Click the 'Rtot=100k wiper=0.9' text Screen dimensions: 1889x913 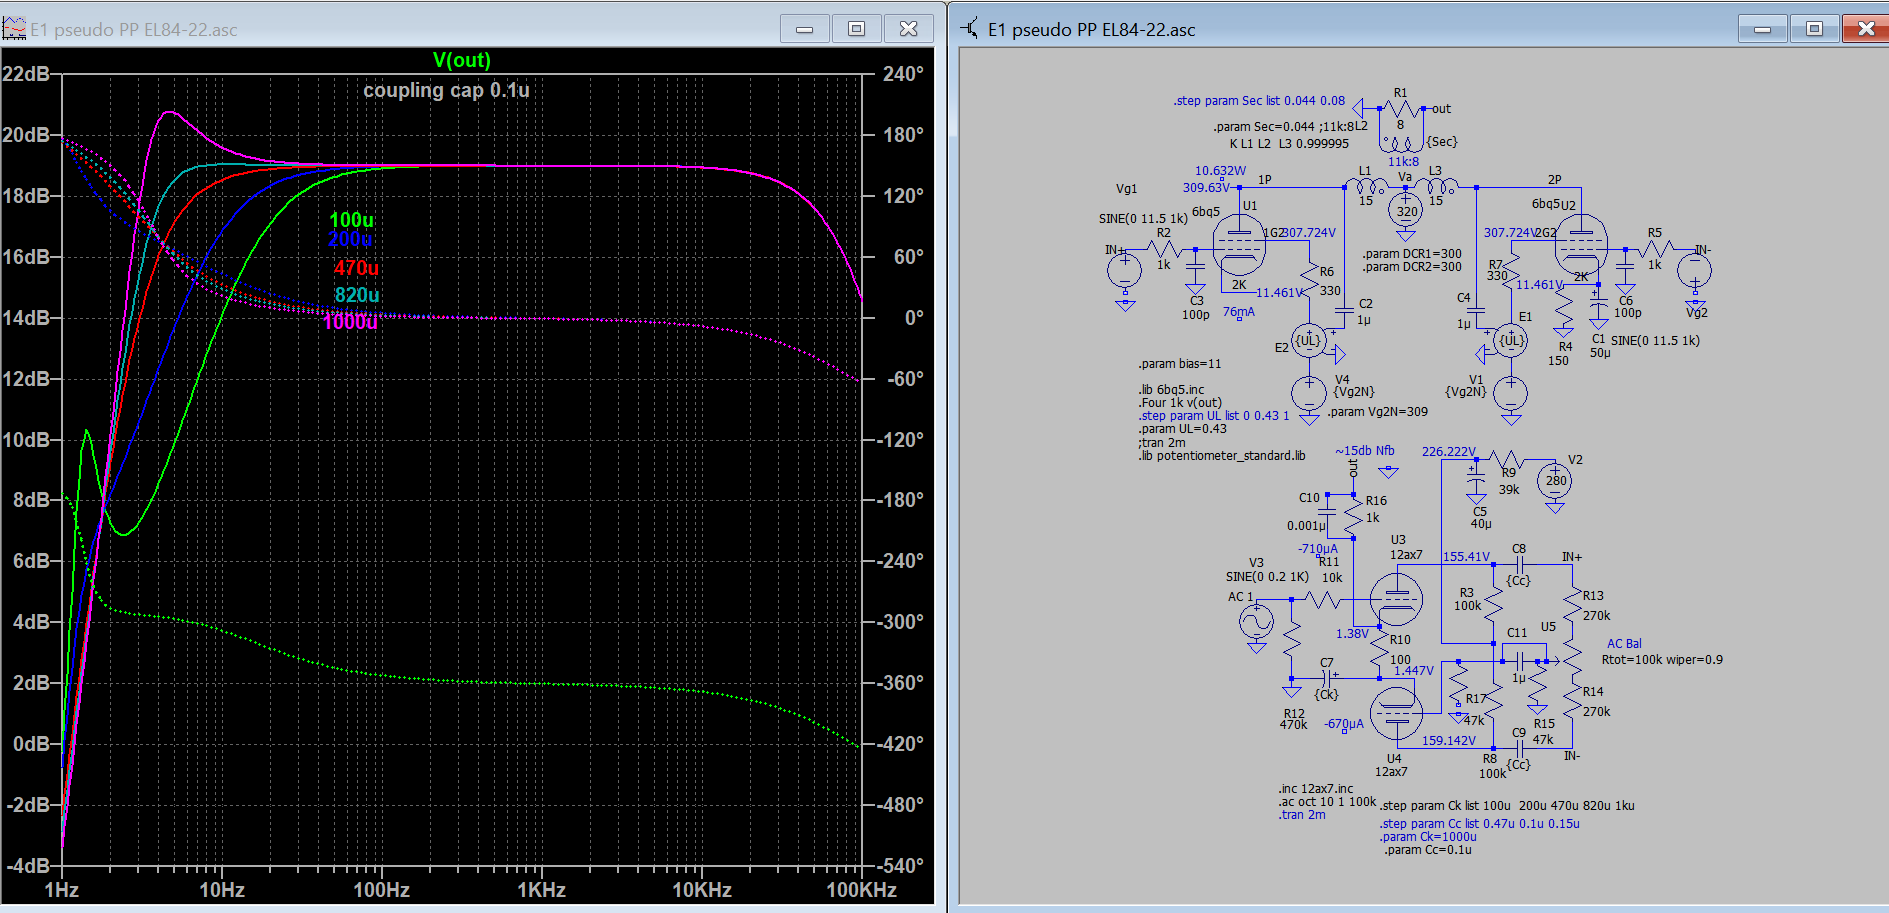tap(1662, 660)
